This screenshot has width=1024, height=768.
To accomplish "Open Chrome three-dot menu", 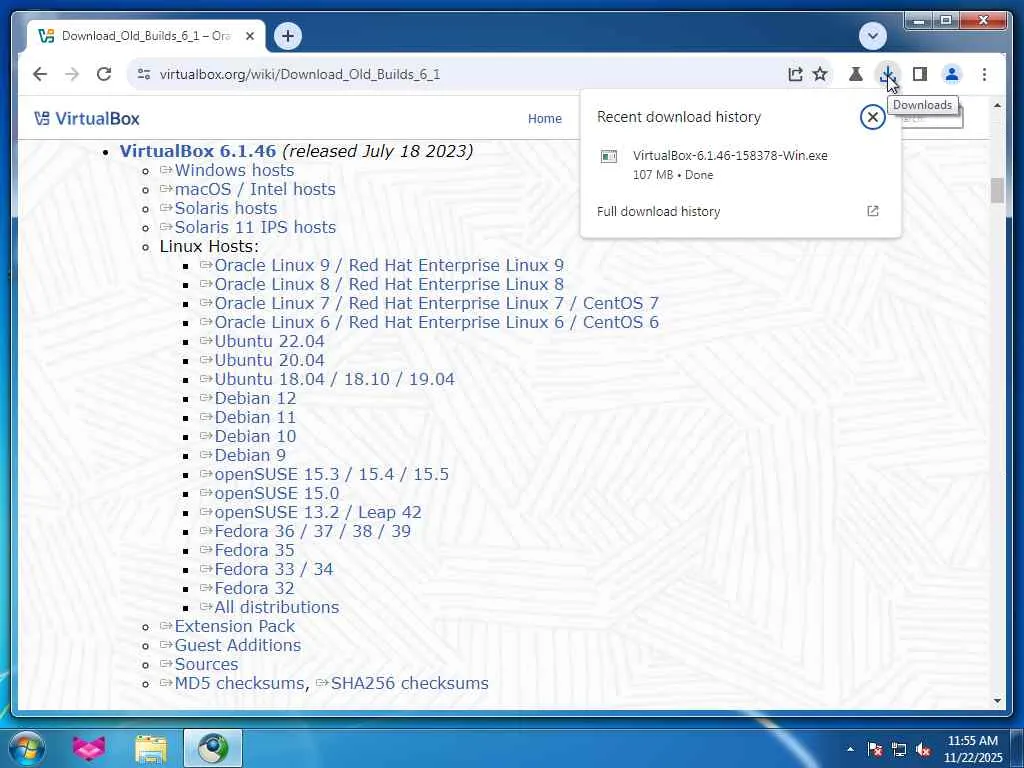I will 984,74.
